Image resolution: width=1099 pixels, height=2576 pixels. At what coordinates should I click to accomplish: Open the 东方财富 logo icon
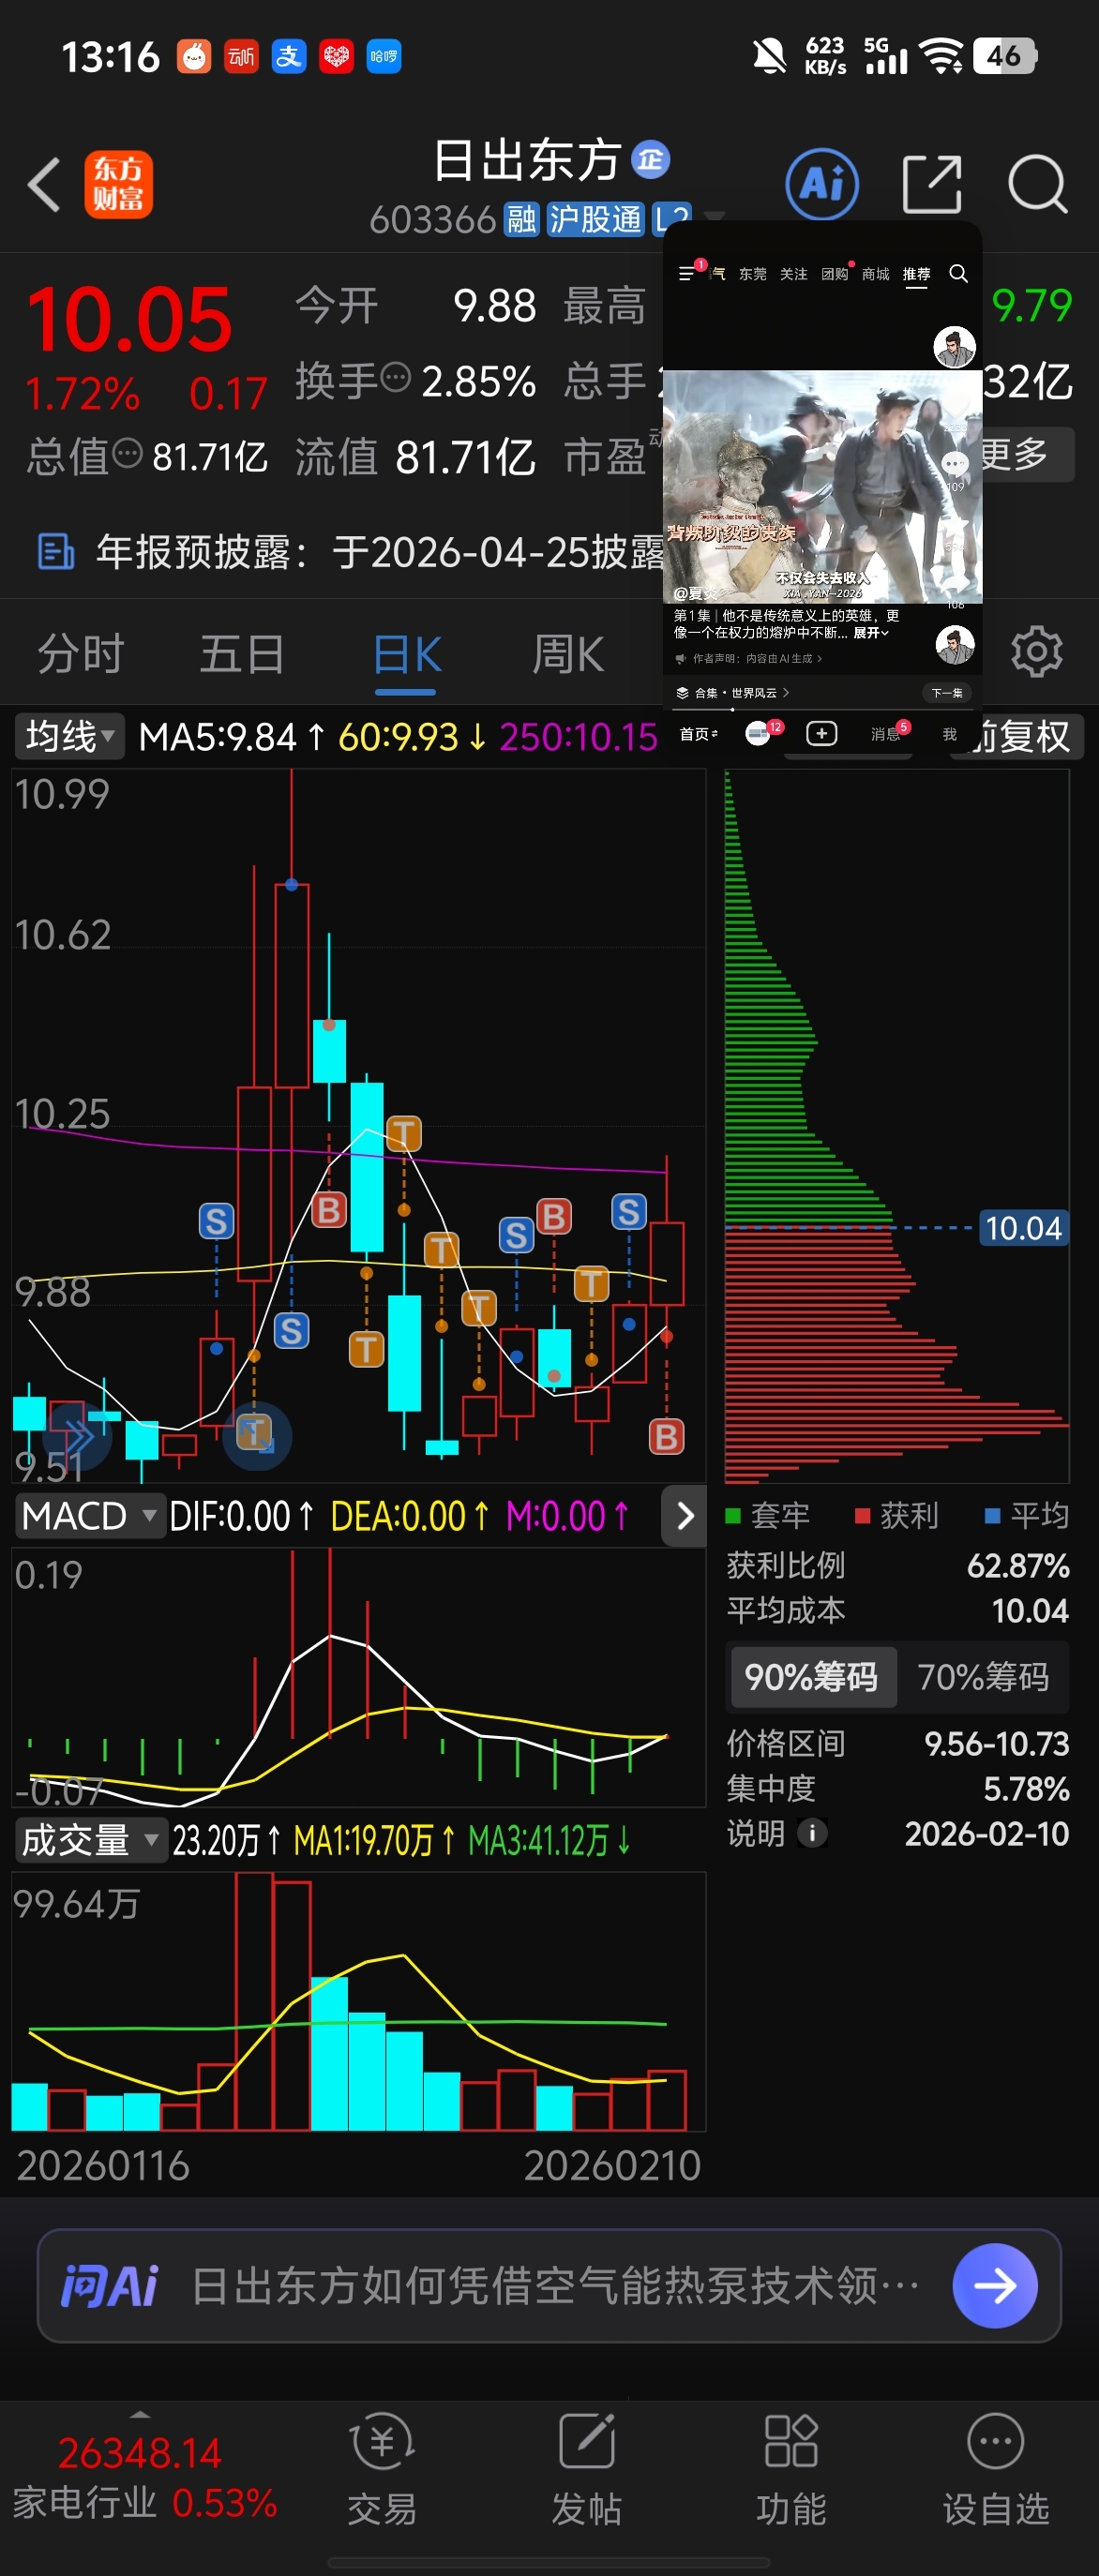(x=118, y=185)
